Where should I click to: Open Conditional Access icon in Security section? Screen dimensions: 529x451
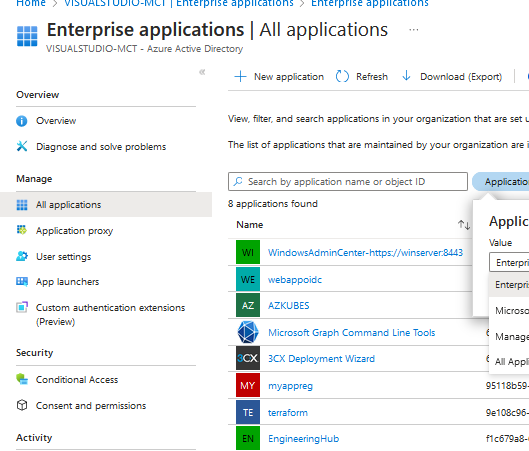22,379
